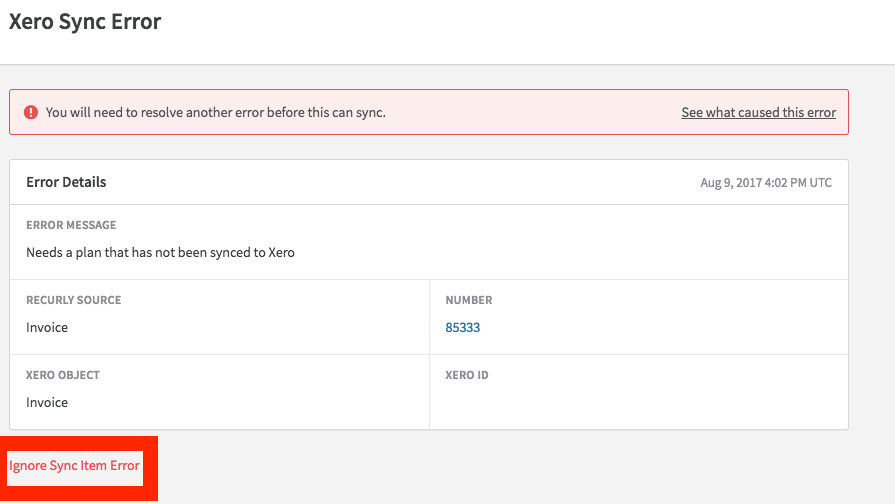895x504 pixels.
Task: Click the Ignore Sync Item Error link
Action: (x=75, y=466)
